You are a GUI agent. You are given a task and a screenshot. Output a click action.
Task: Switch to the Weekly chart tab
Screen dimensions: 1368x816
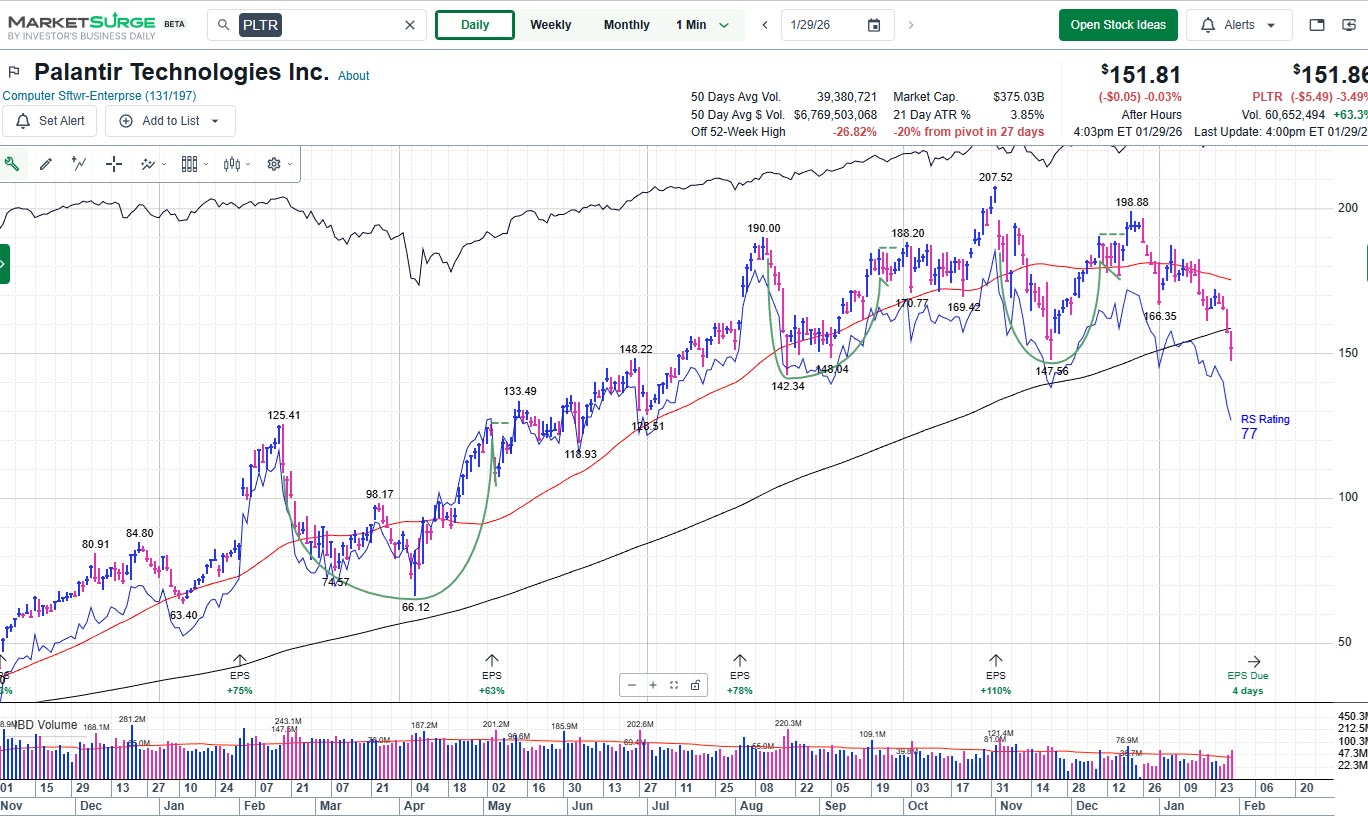(x=551, y=25)
